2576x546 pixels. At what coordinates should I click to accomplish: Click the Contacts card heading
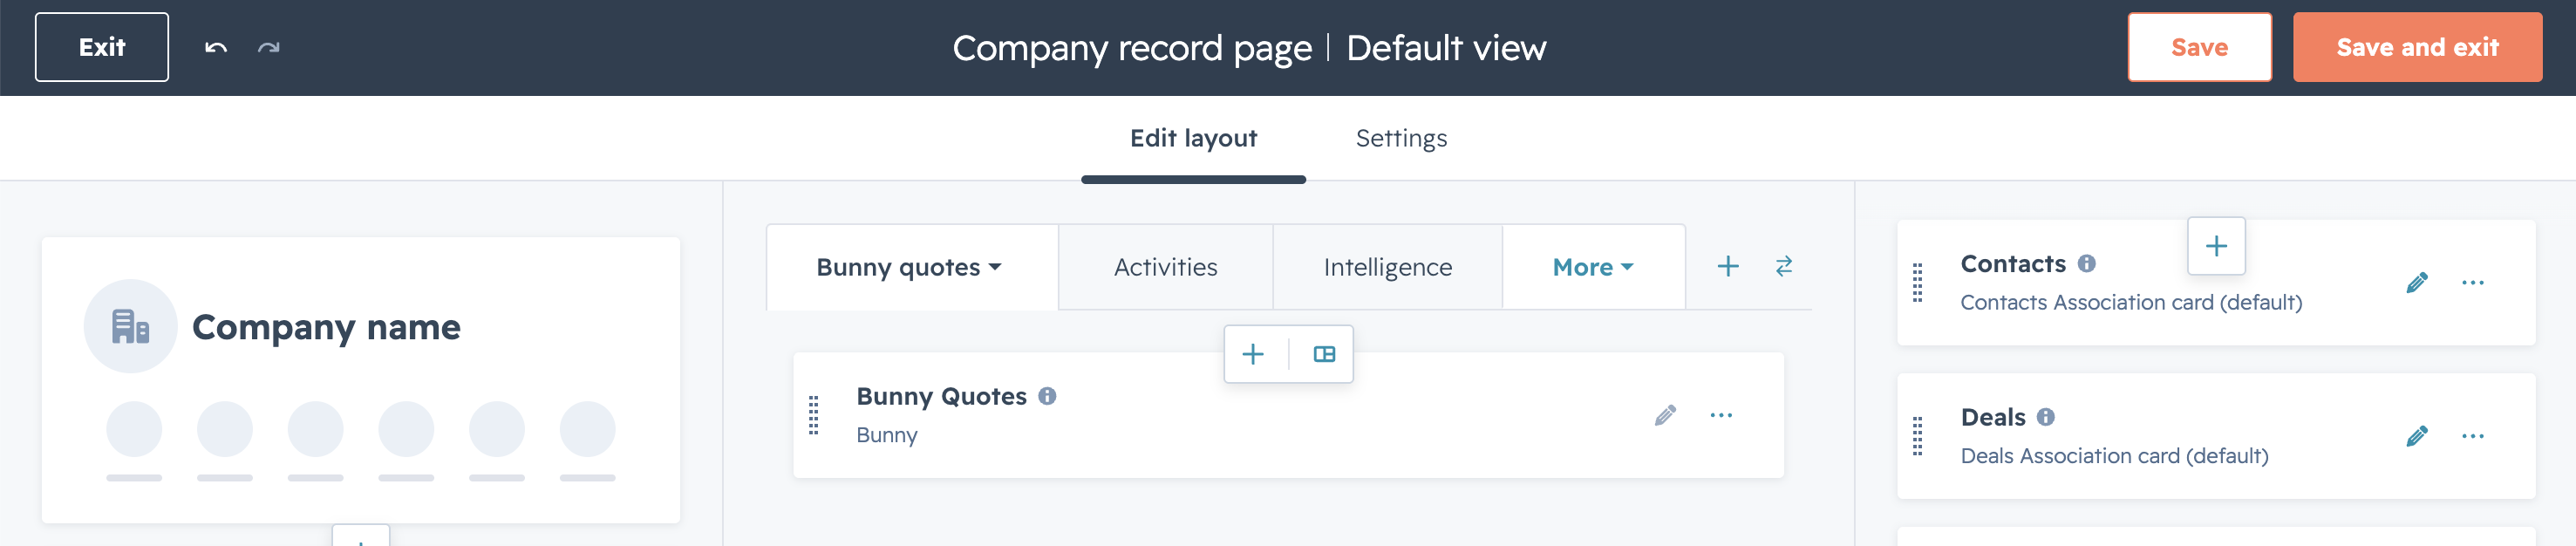pos(2013,263)
